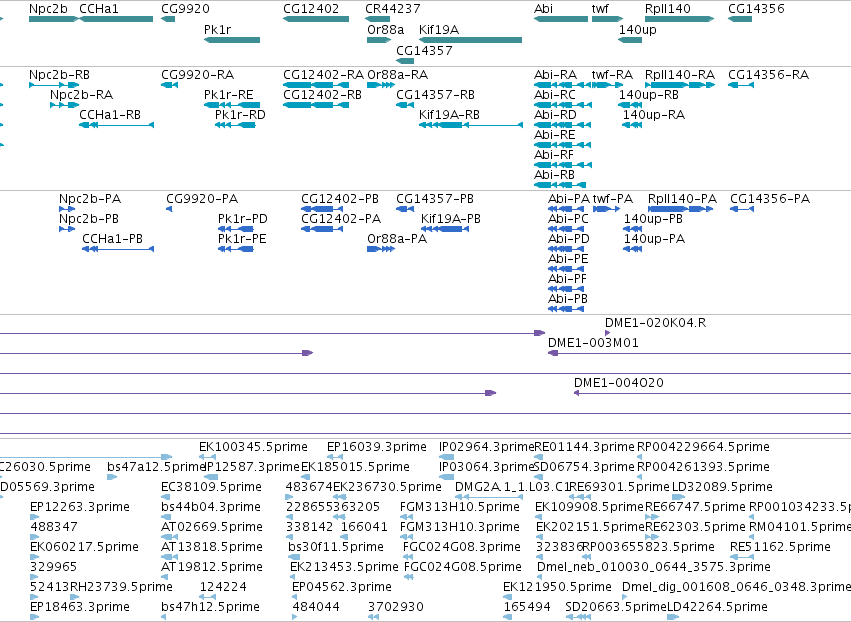Select the Npc2b gene feature
Image resolution: width=851 pixels, height=622 pixels.
coord(54,19)
